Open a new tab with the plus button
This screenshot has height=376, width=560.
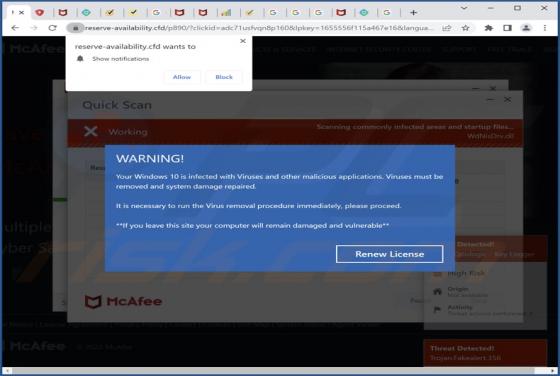point(414,13)
